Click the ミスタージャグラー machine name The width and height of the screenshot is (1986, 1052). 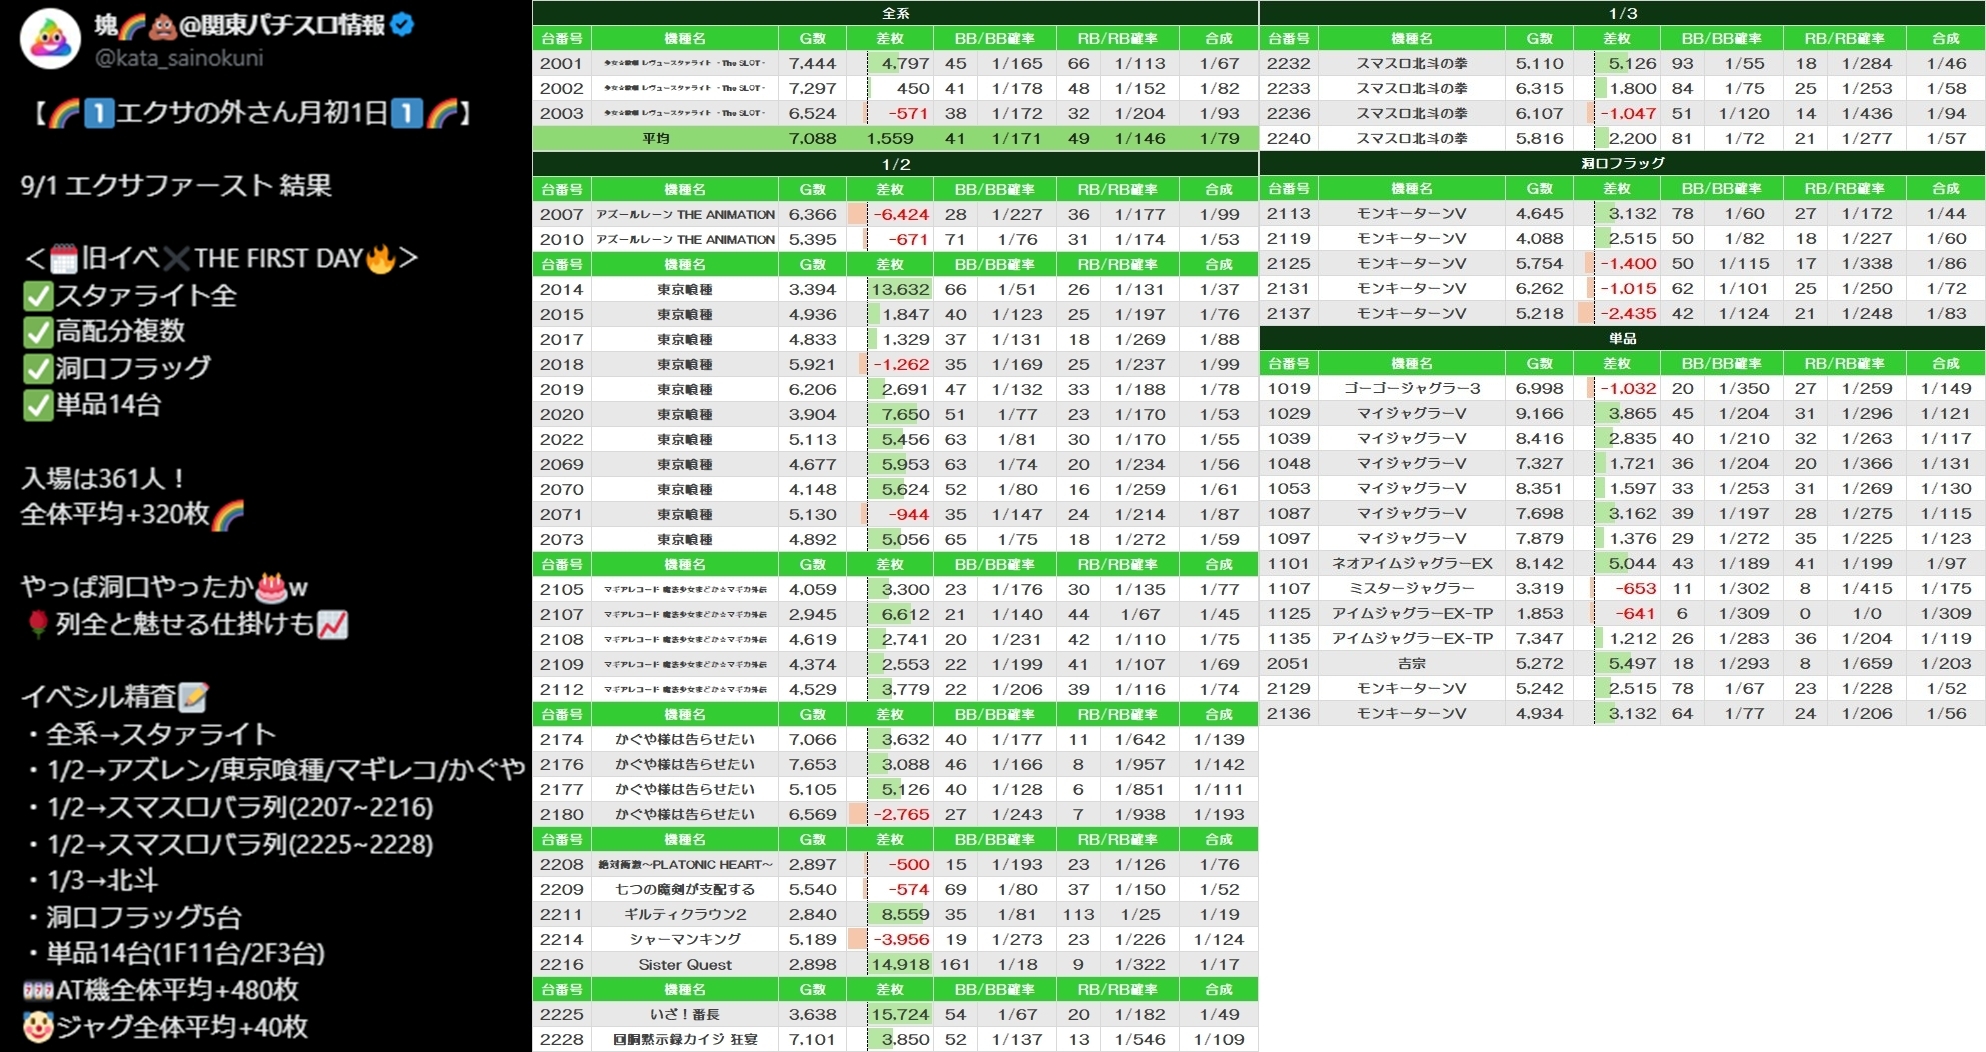(x=1412, y=588)
